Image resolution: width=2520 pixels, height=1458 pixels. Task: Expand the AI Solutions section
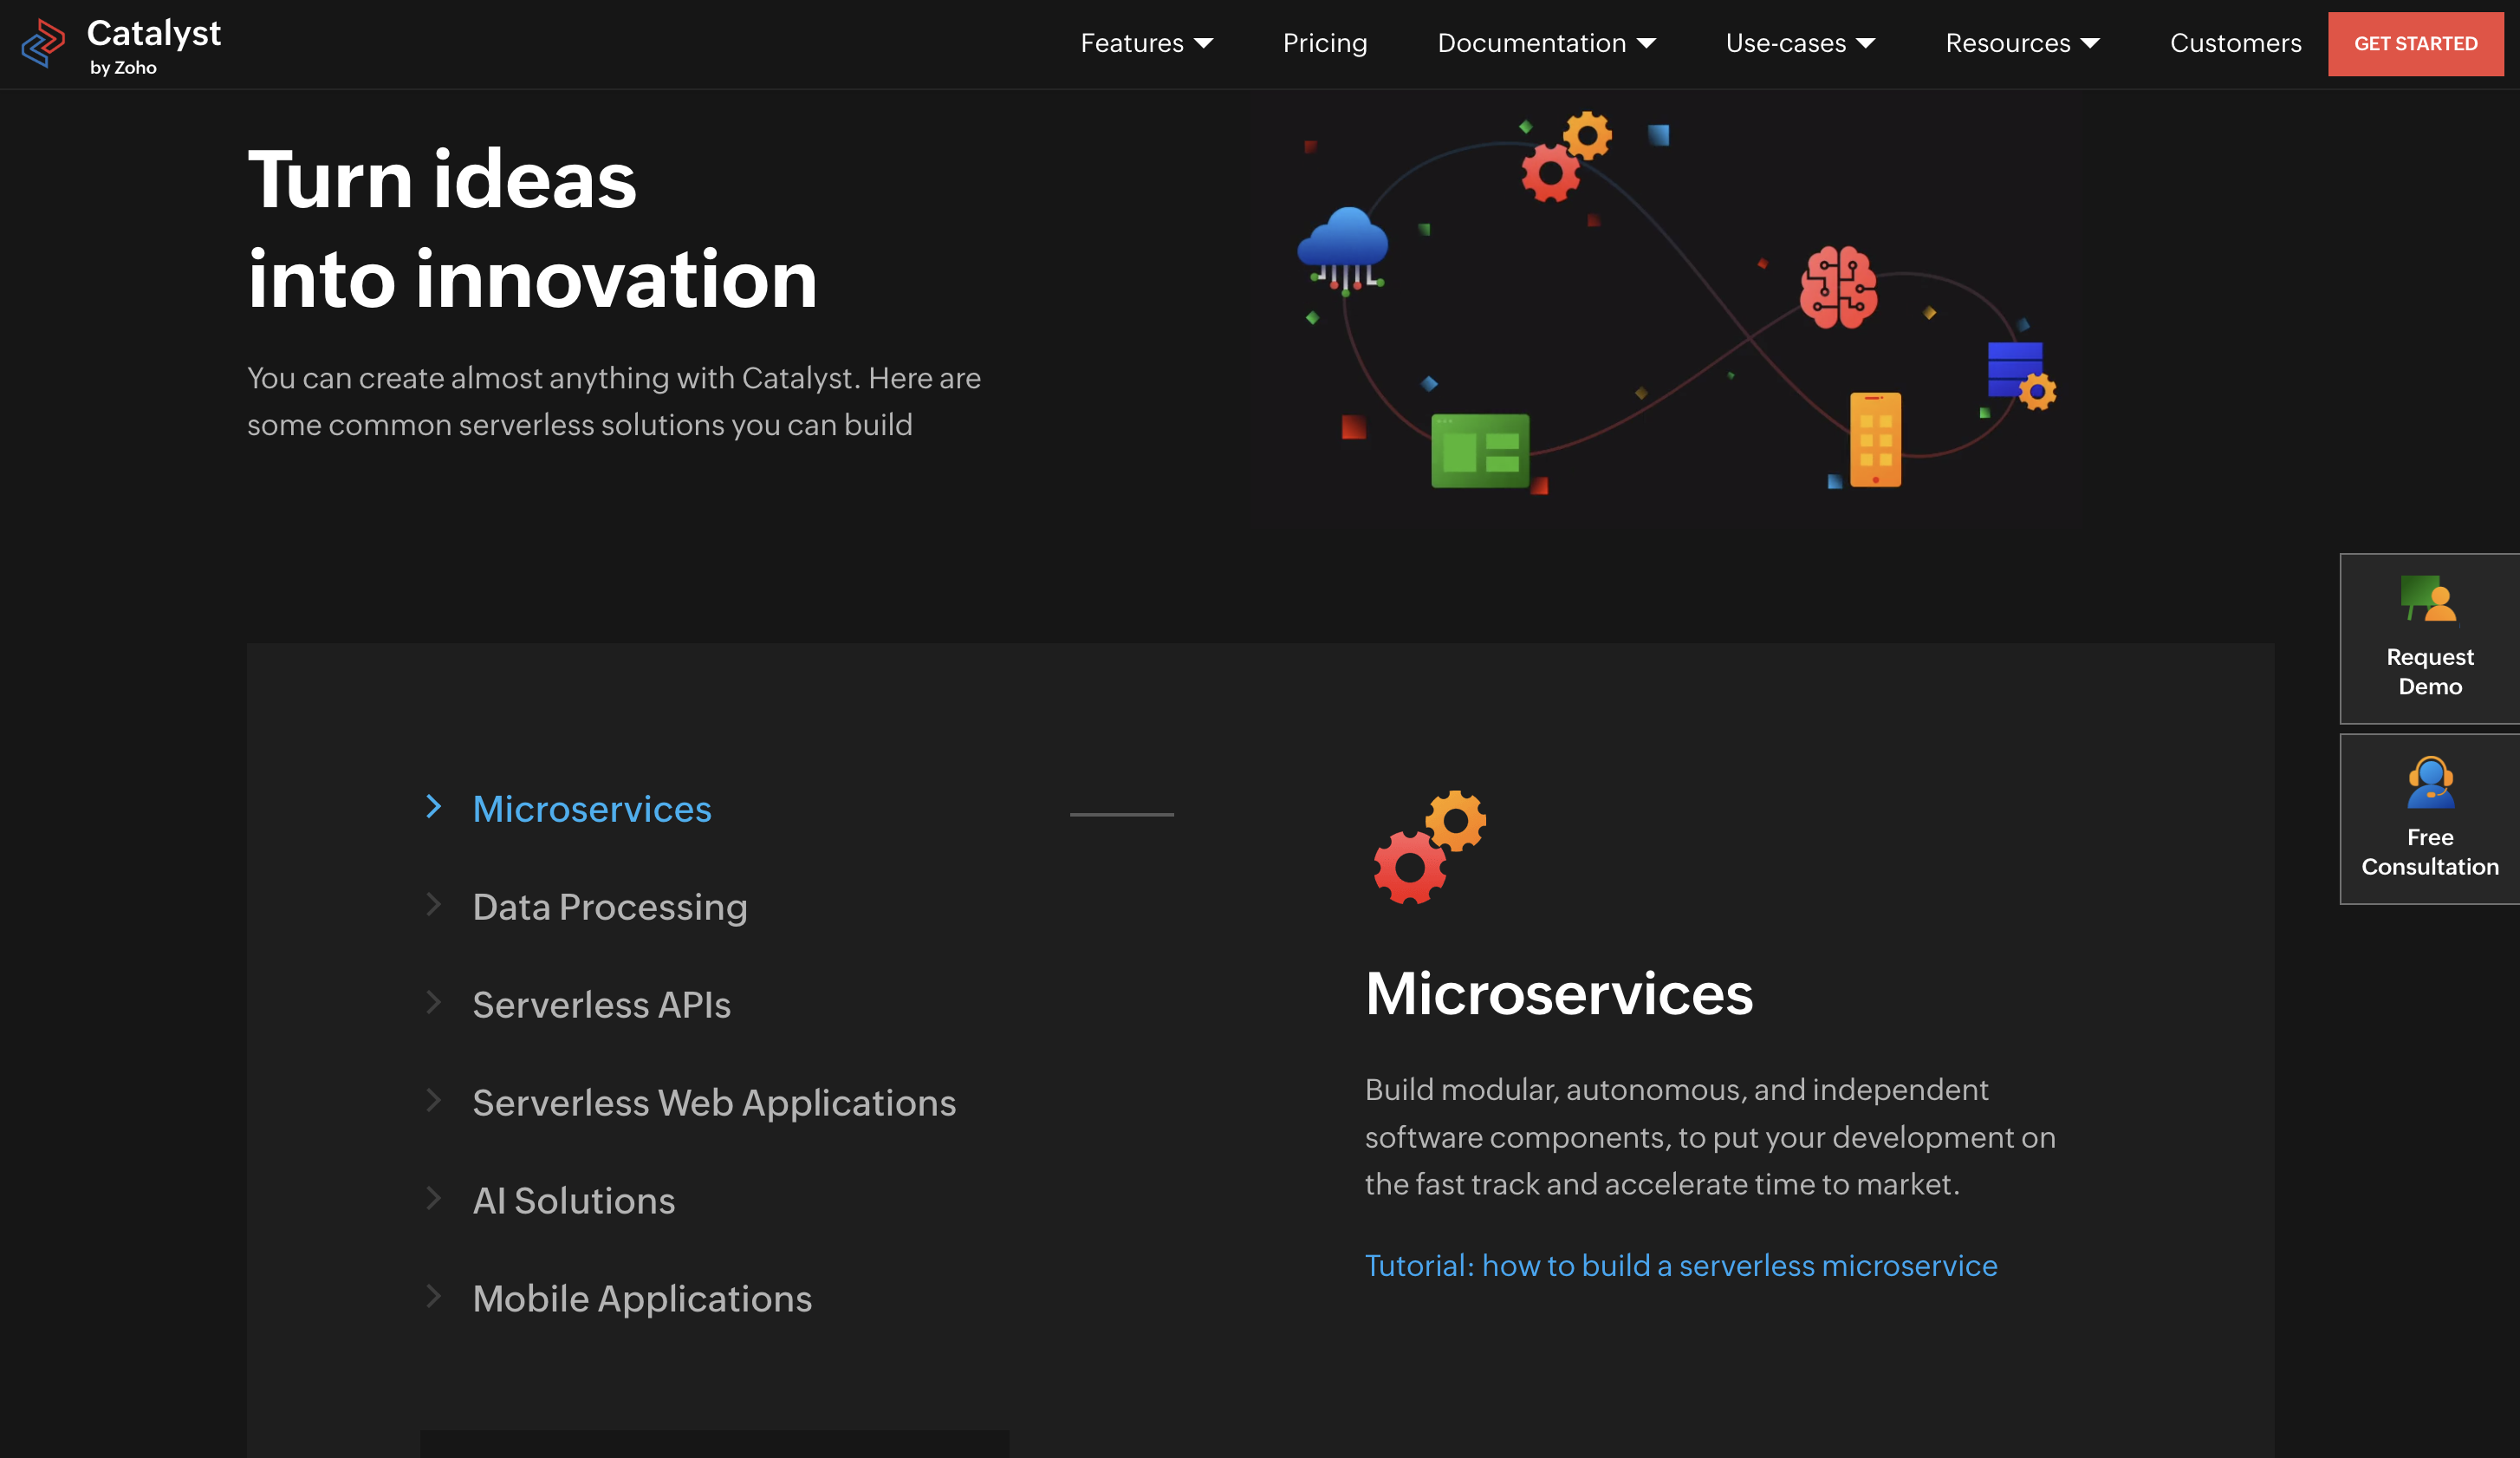tap(572, 1200)
